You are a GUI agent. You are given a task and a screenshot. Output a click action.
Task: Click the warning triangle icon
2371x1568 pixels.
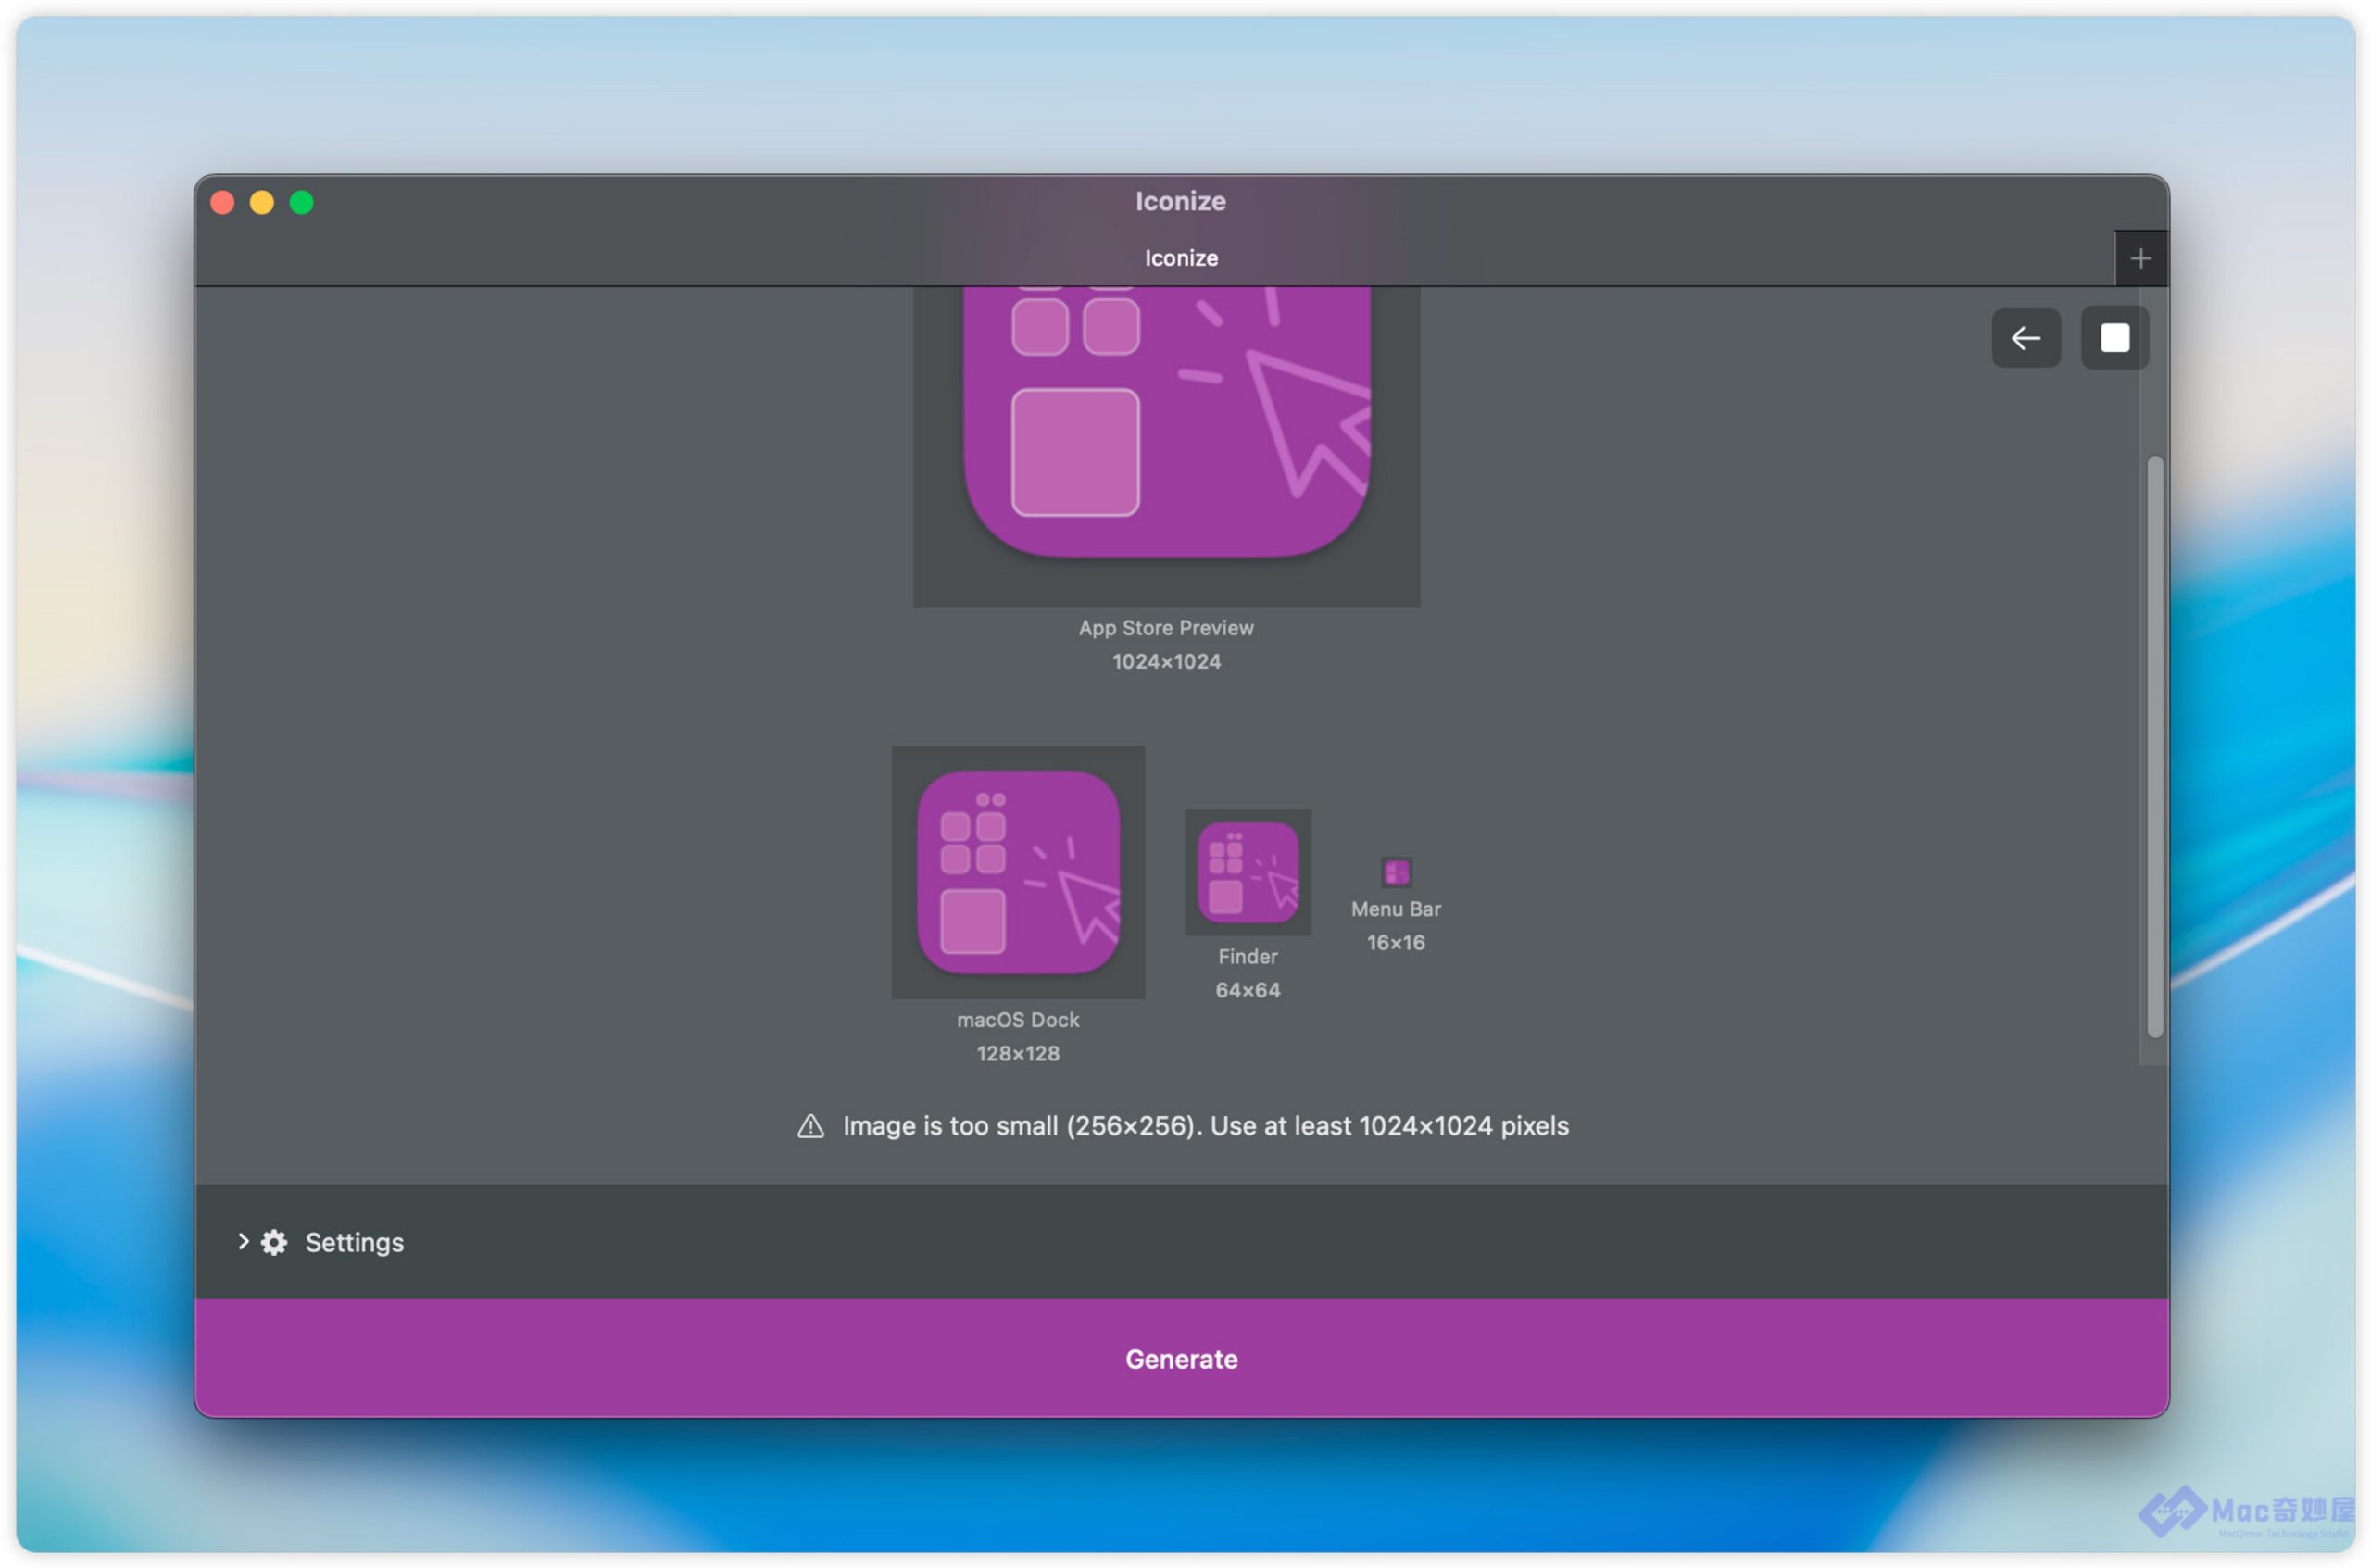coord(810,1127)
